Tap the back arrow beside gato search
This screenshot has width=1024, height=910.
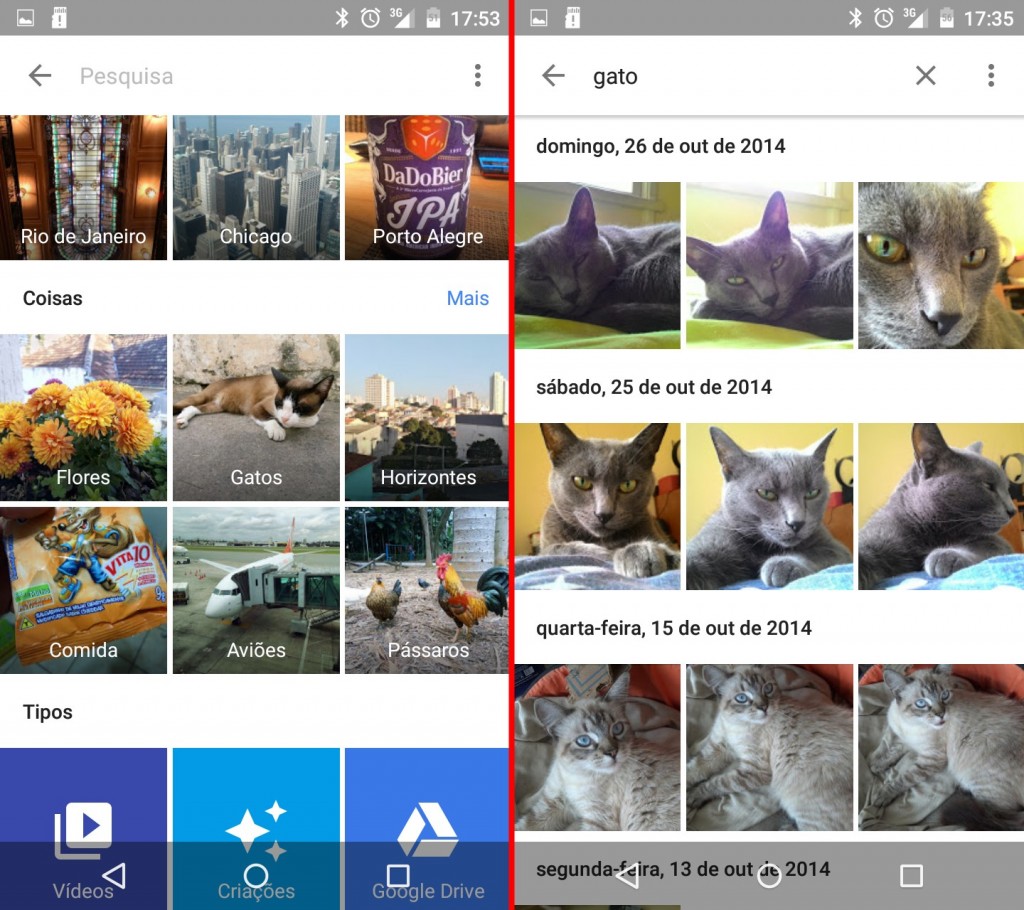pos(553,76)
